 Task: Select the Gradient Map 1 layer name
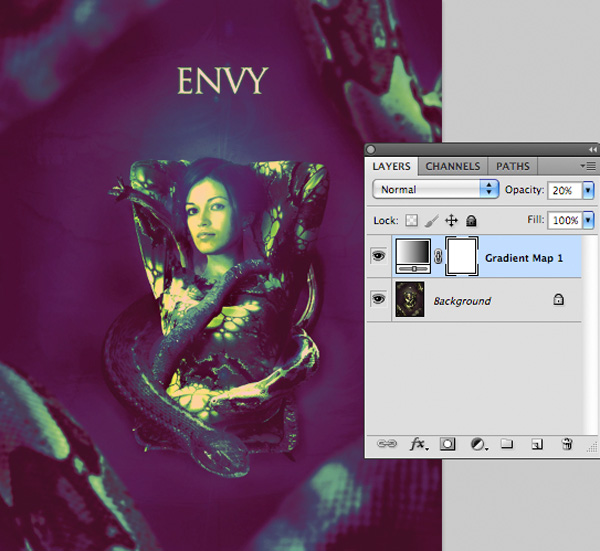click(x=524, y=258)
